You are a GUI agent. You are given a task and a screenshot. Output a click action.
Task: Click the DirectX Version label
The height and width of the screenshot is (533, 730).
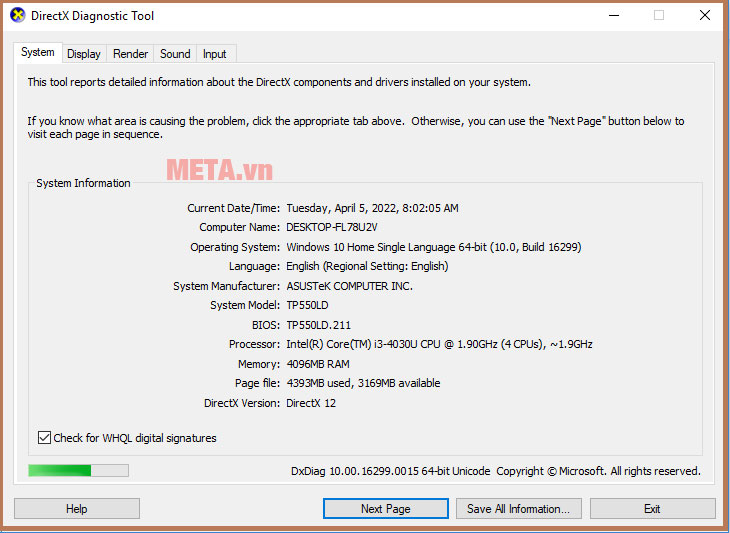tap(242, 403)
